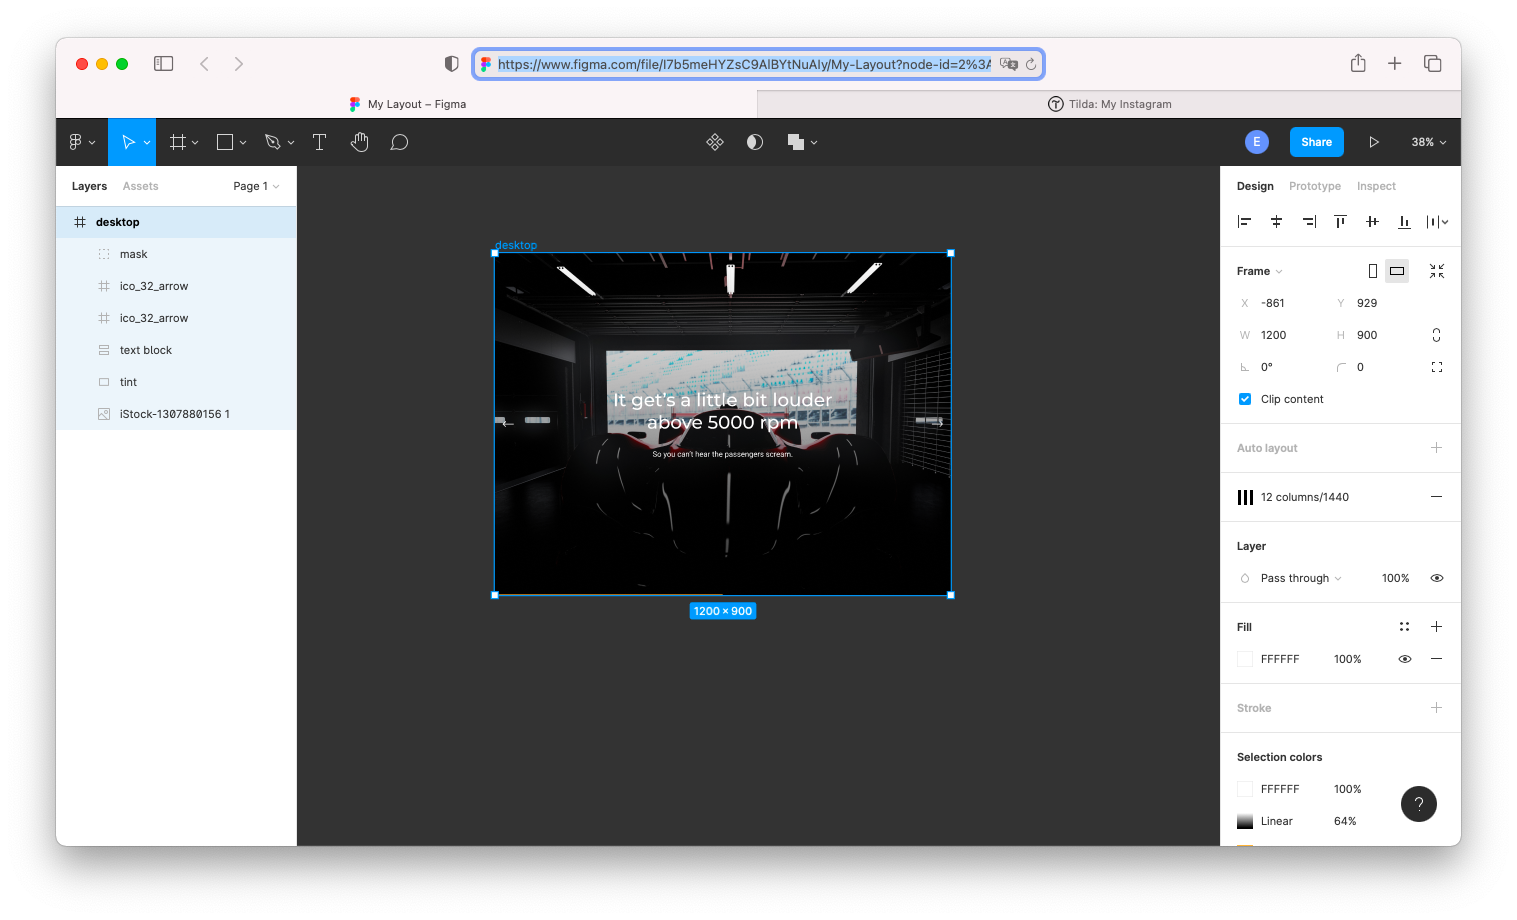Switch to the Assets panel
1517x920 pixels.
pyautogui.click(x=140, y=186)
